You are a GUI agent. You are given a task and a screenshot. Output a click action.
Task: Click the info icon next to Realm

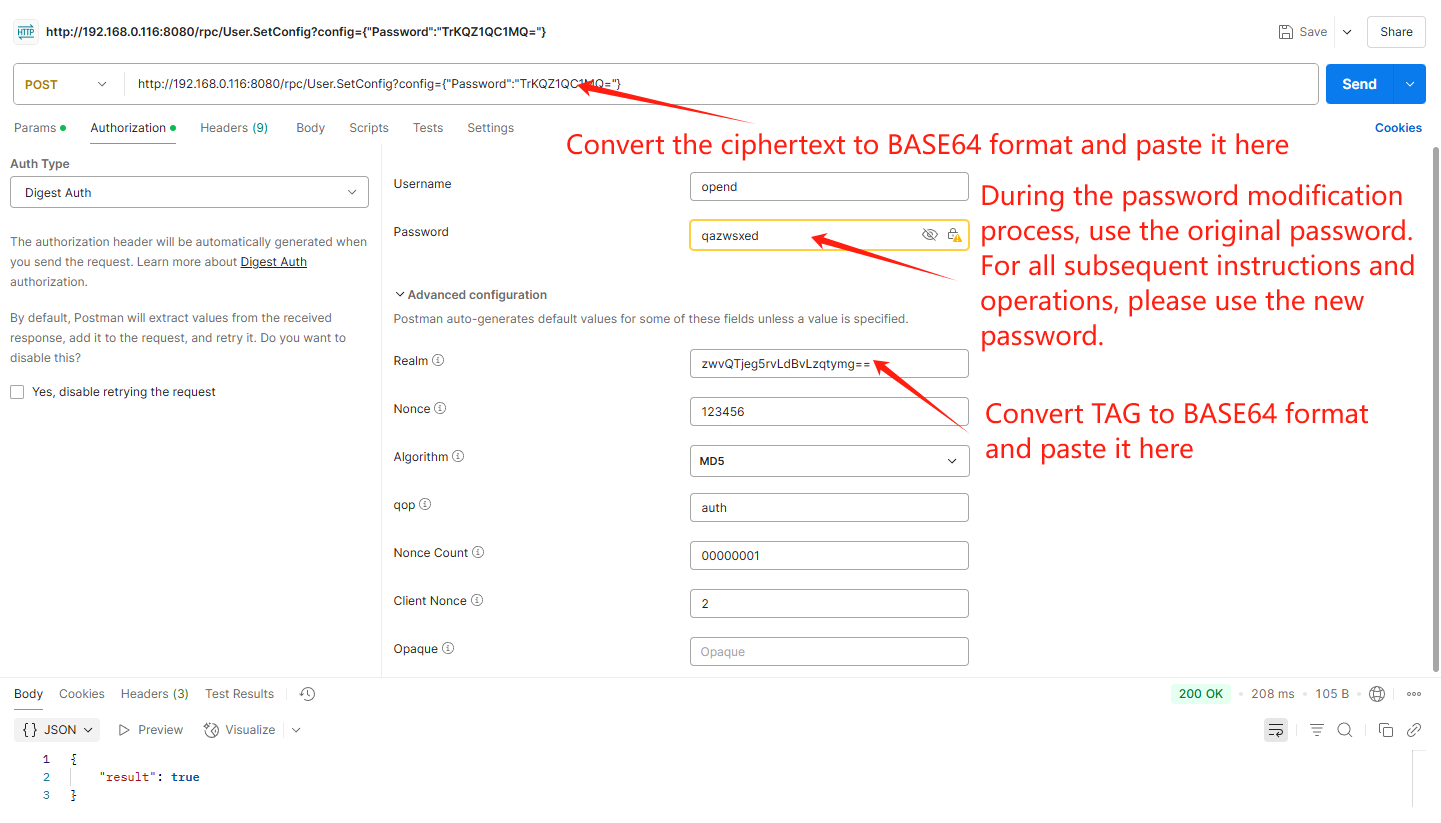point(438,360)
